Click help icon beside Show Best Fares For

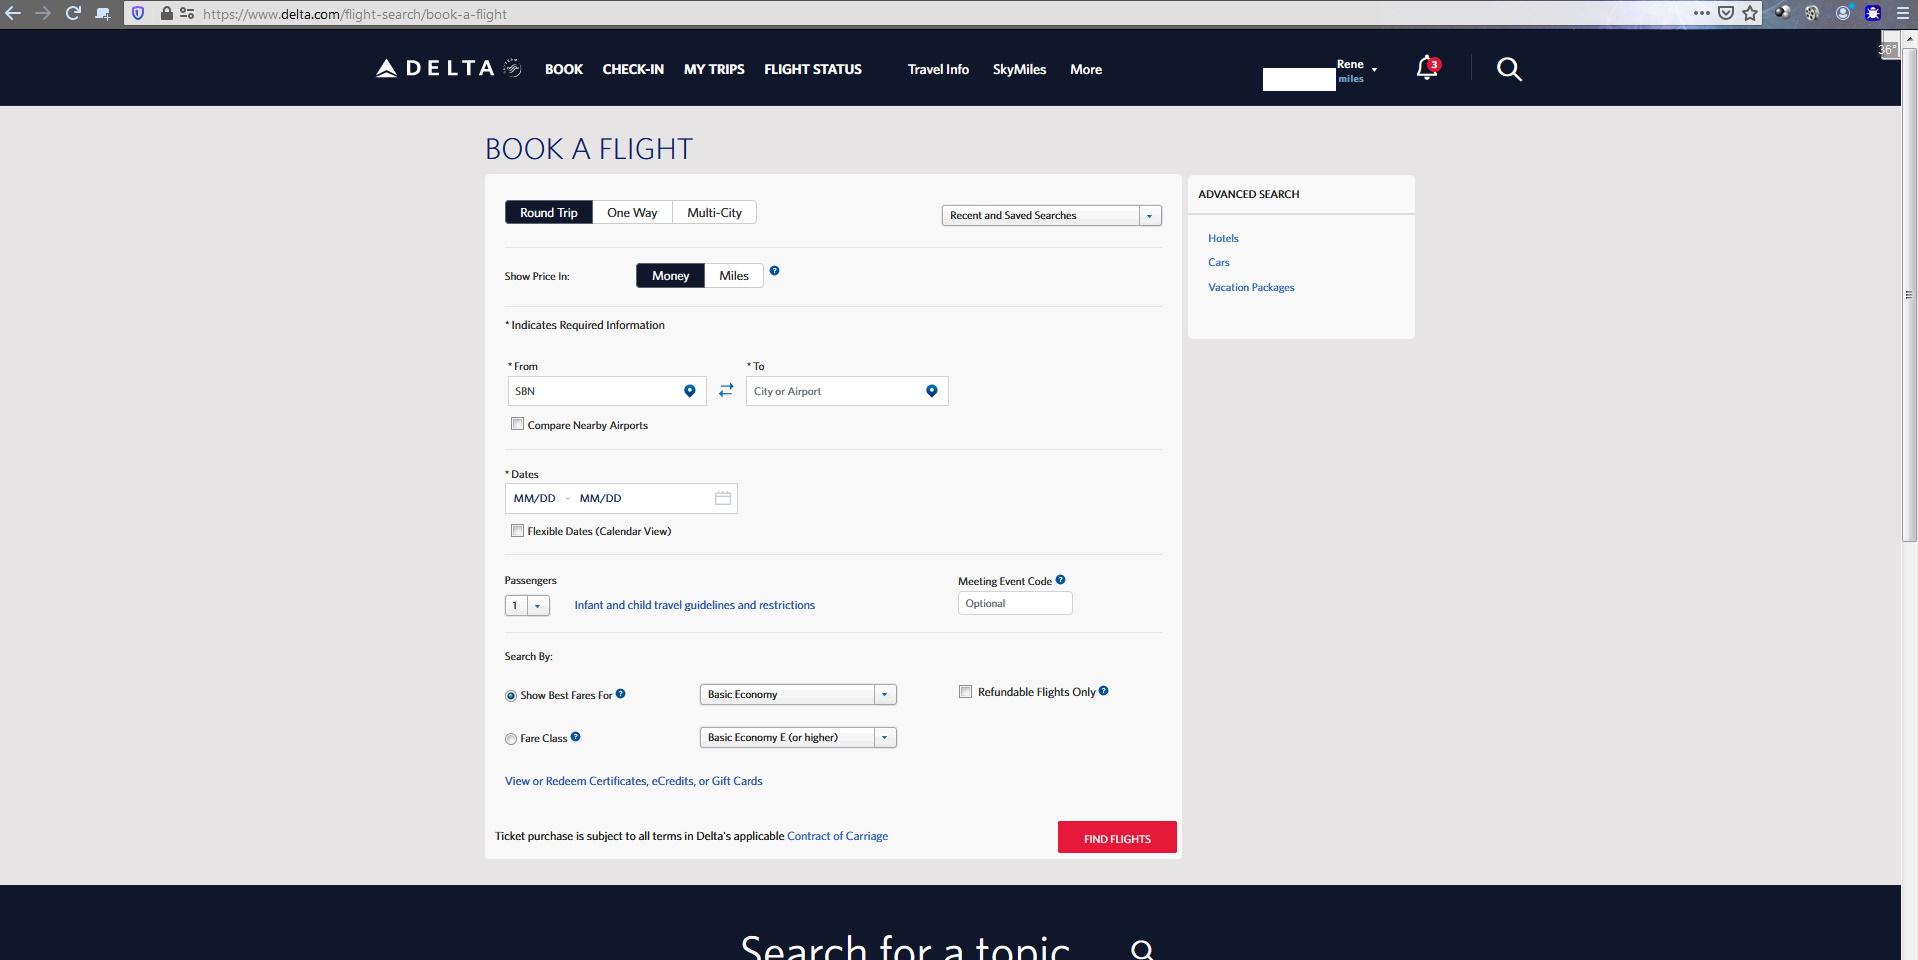[x=620, y=694]
